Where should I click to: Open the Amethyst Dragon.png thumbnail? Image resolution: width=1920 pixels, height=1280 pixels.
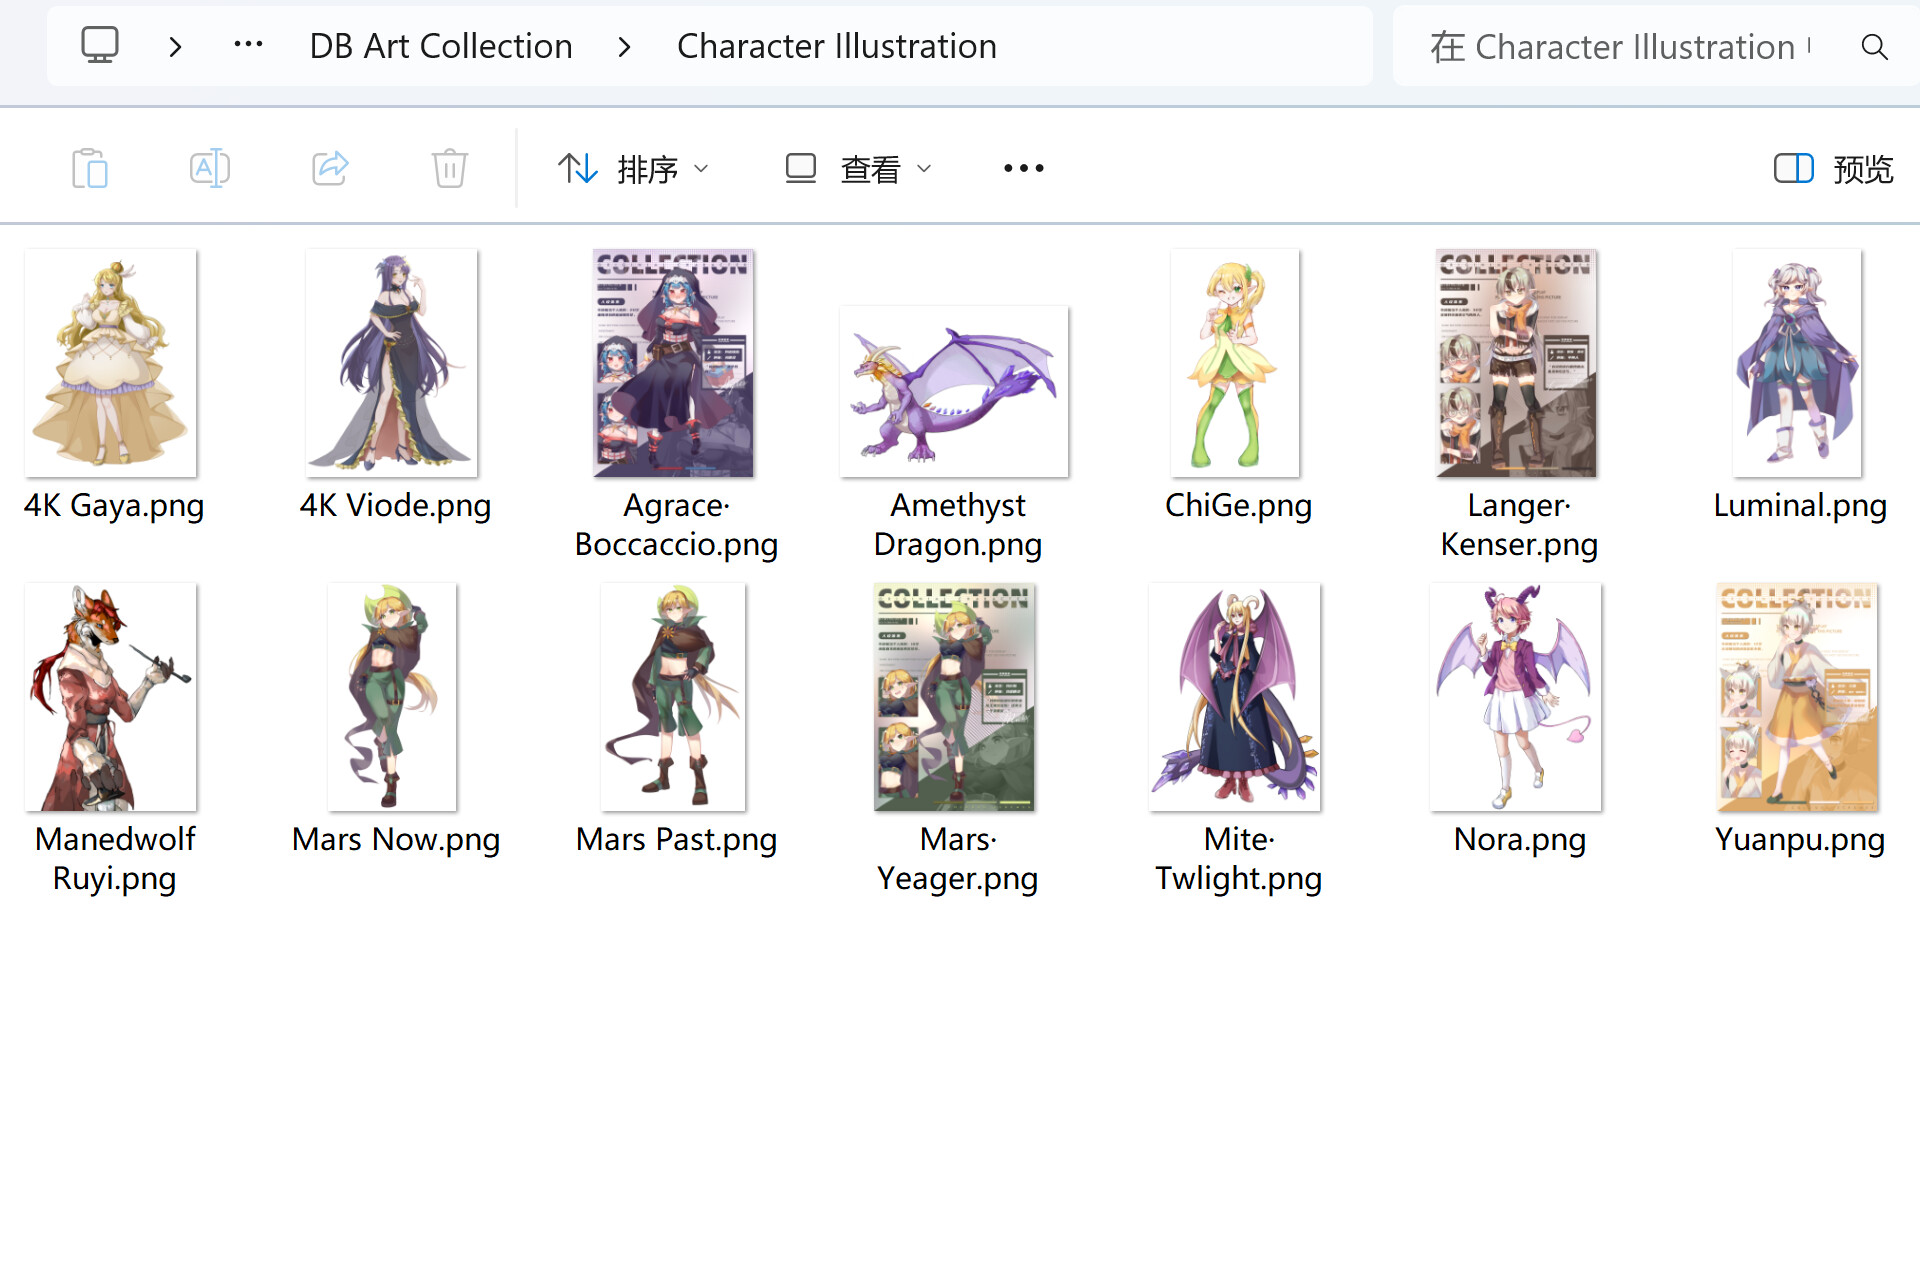point(953,390)
